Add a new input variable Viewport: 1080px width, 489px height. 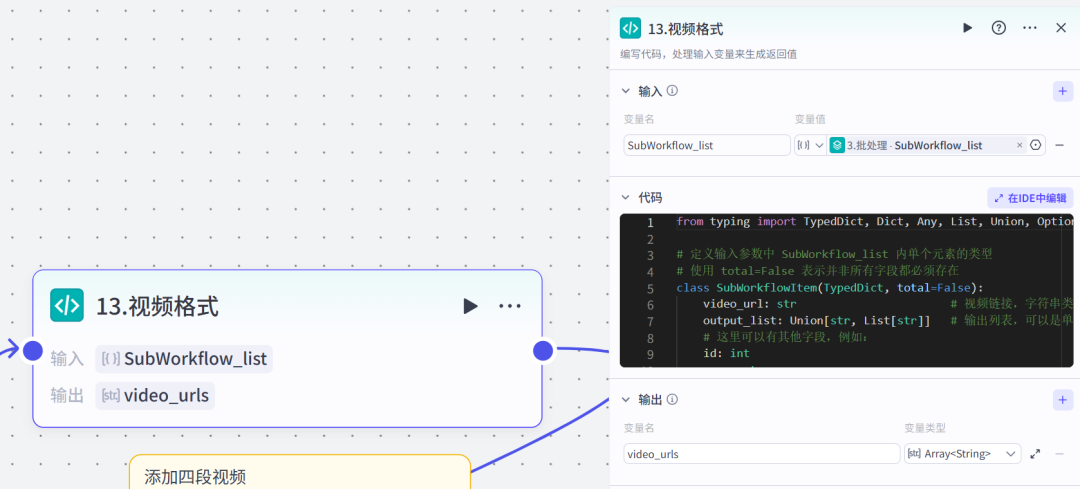[1063, 91]
